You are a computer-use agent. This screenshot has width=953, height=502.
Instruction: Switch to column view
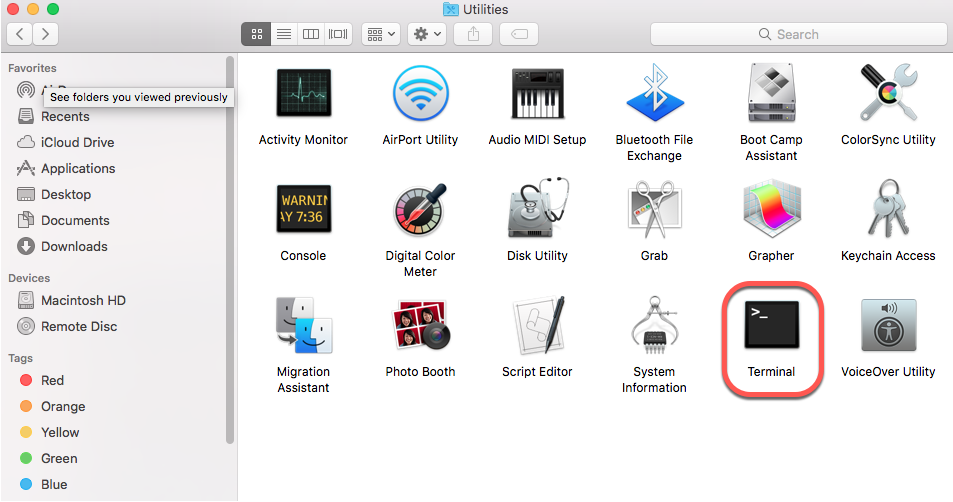pos(311,34)
